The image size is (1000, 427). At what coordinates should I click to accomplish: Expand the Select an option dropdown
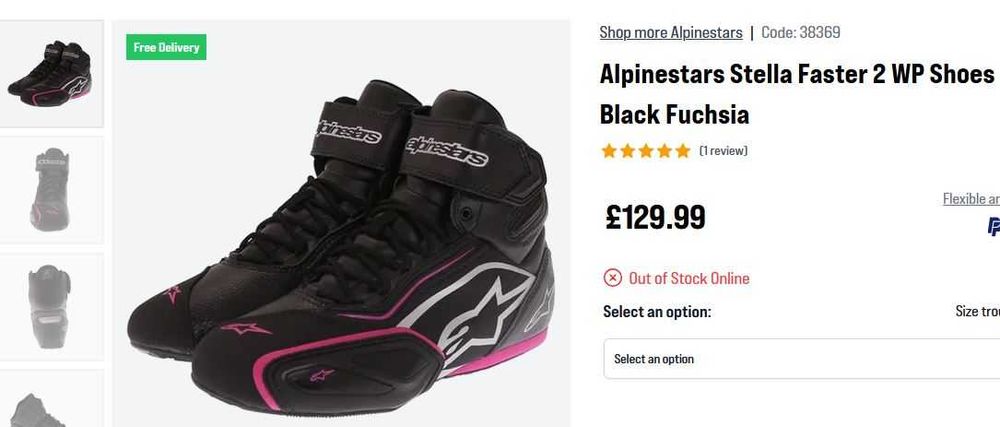(x=800, y=359)
